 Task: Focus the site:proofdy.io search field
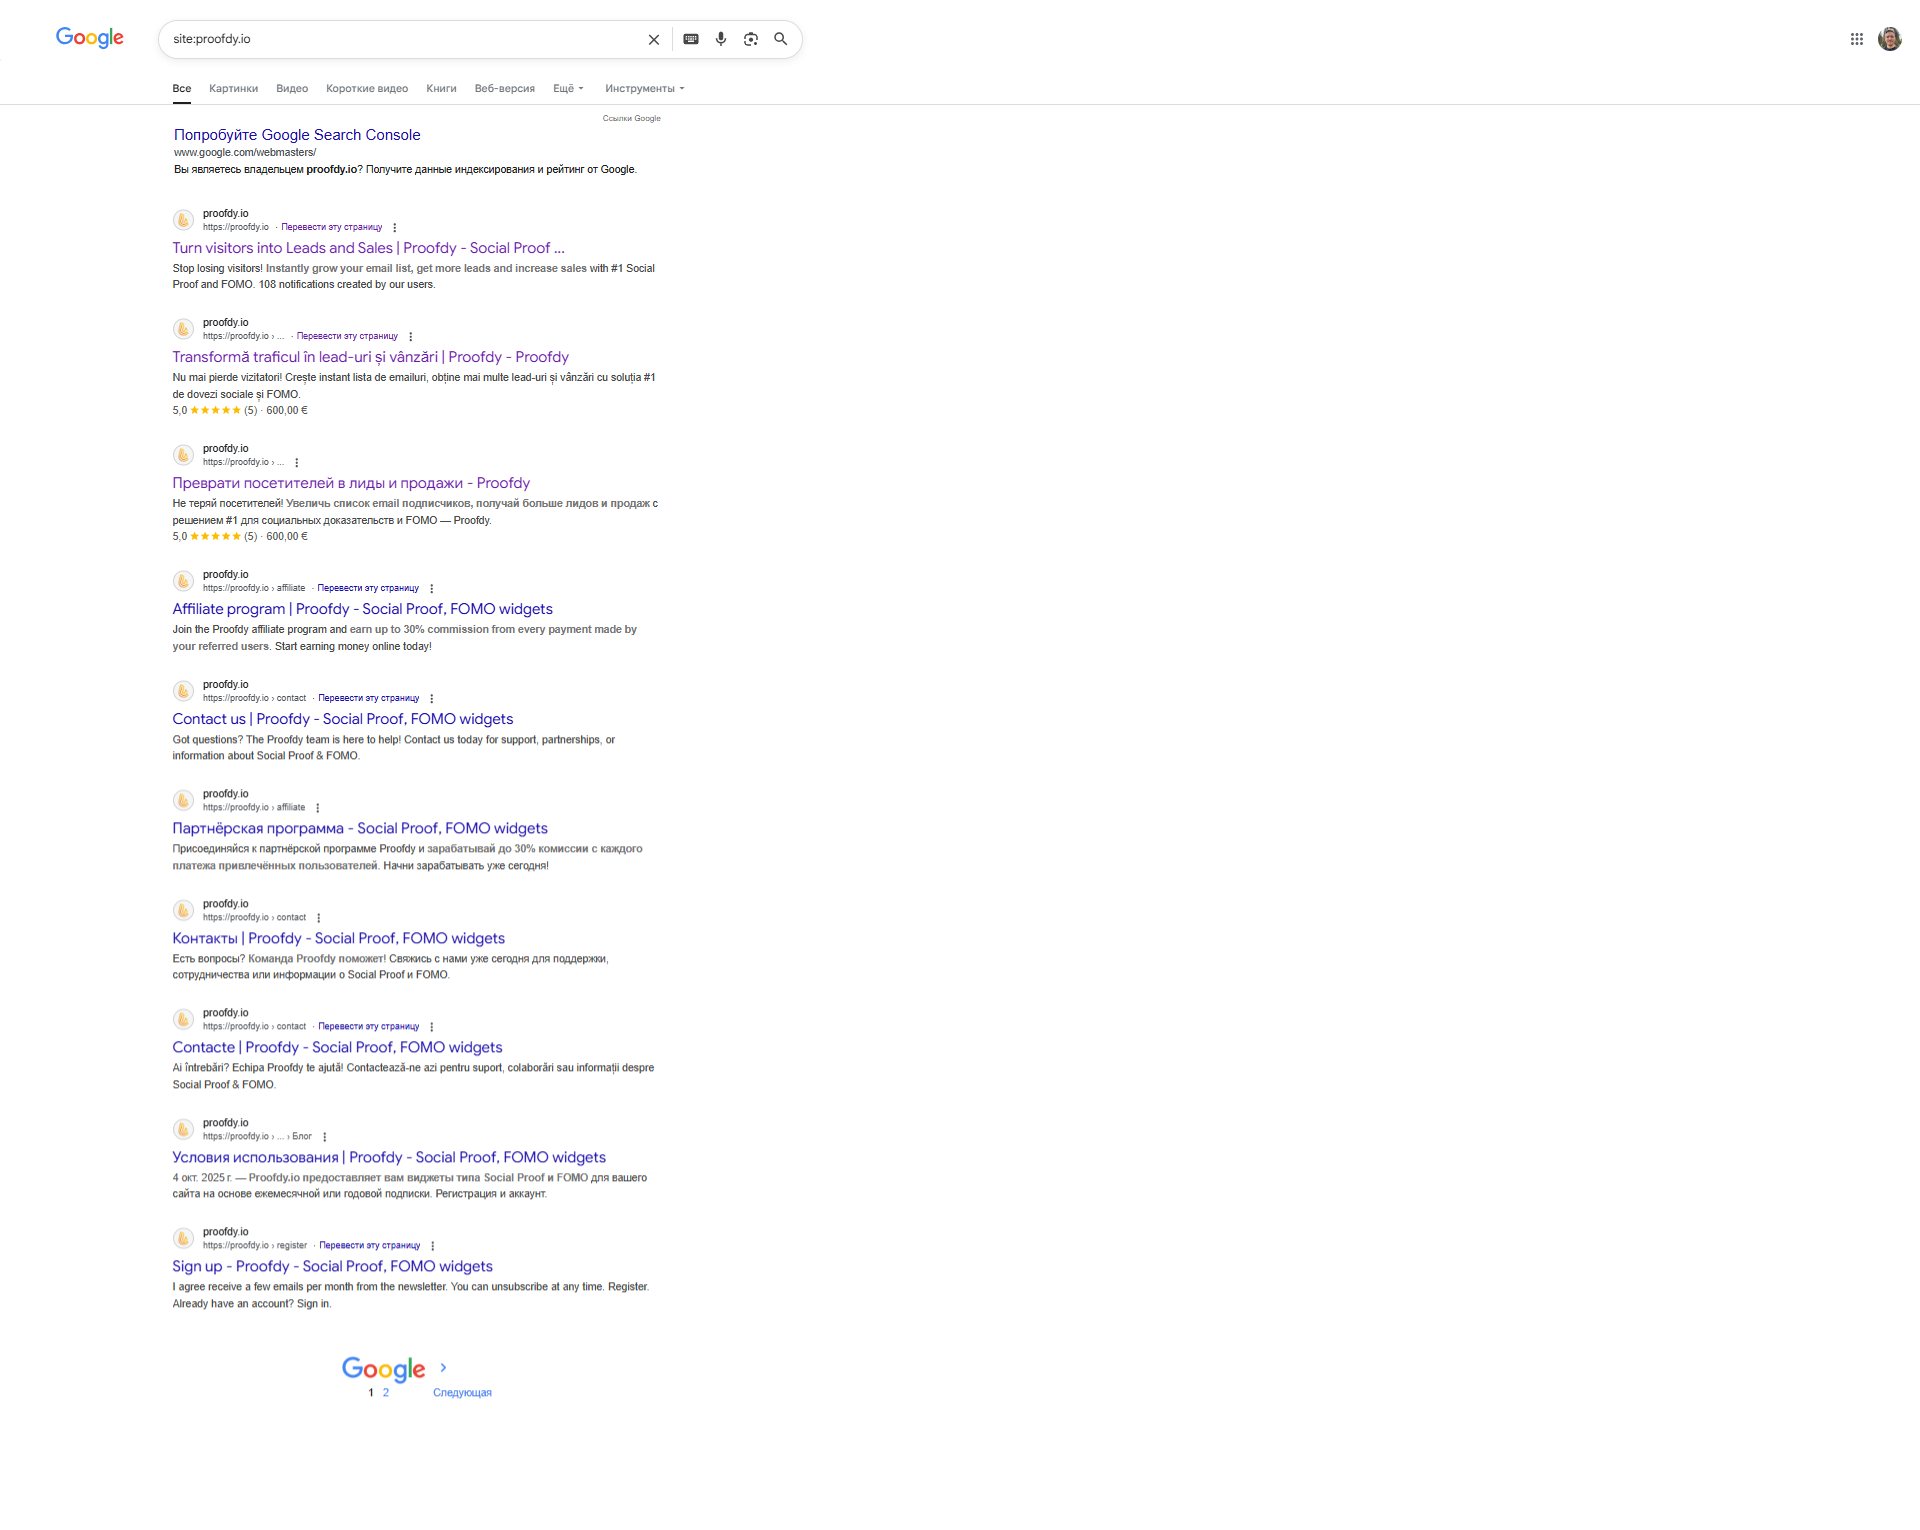coord(400,39)
